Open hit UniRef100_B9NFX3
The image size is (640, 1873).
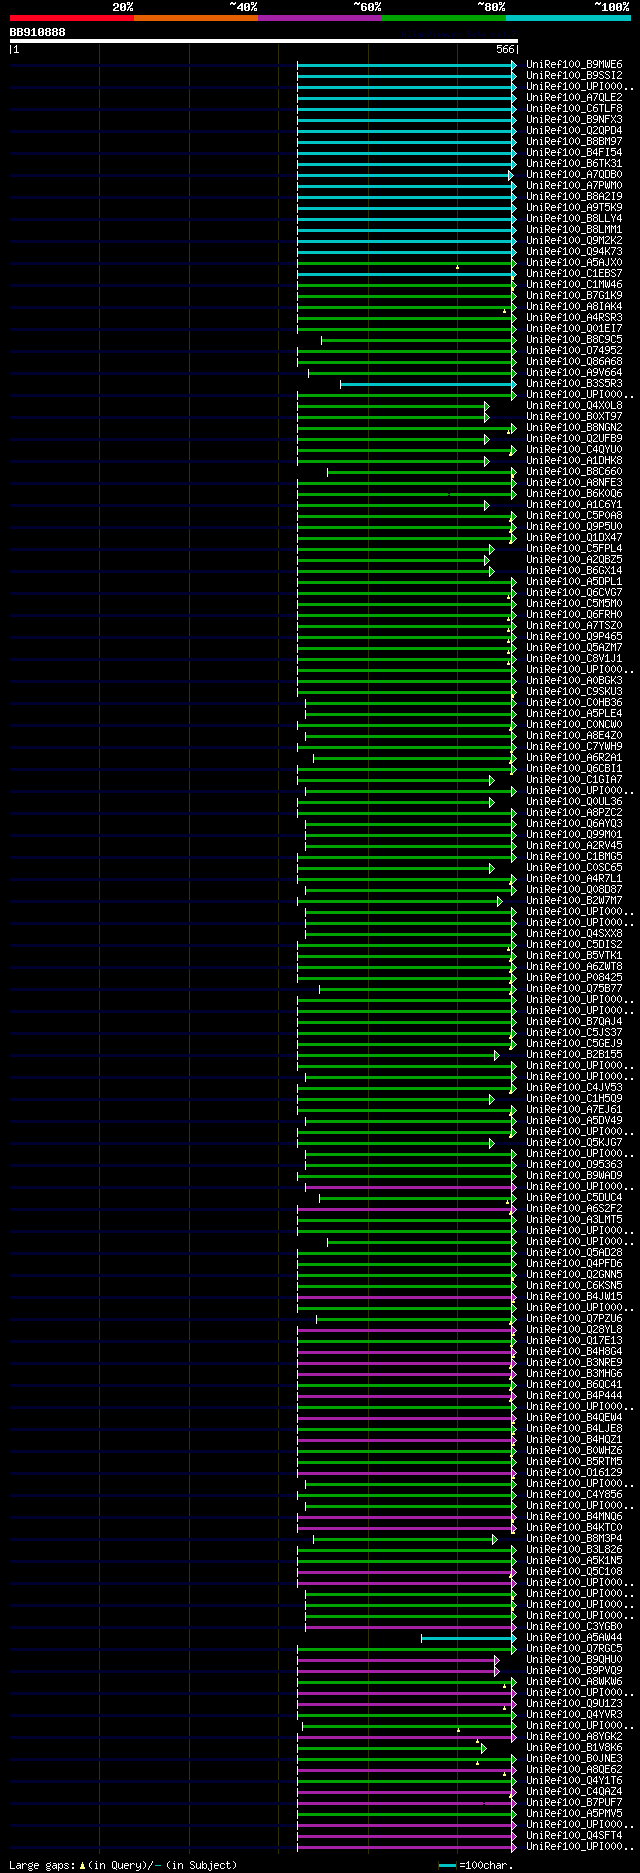(x=574, y=119)
